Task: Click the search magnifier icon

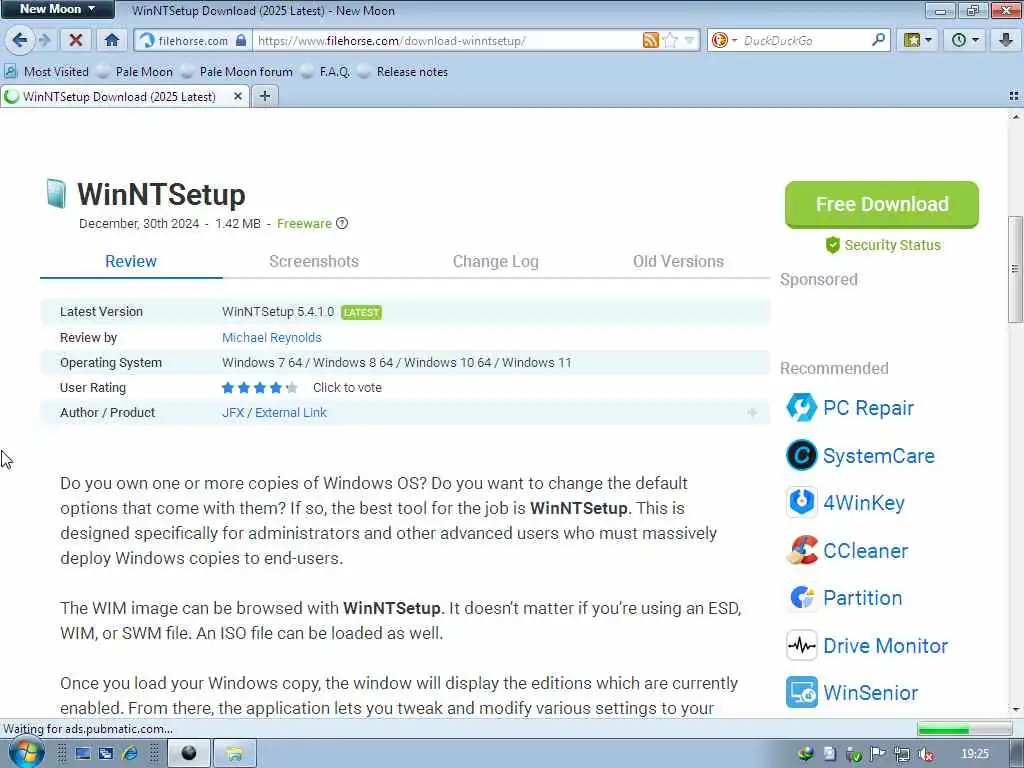Action: point(878,40)
